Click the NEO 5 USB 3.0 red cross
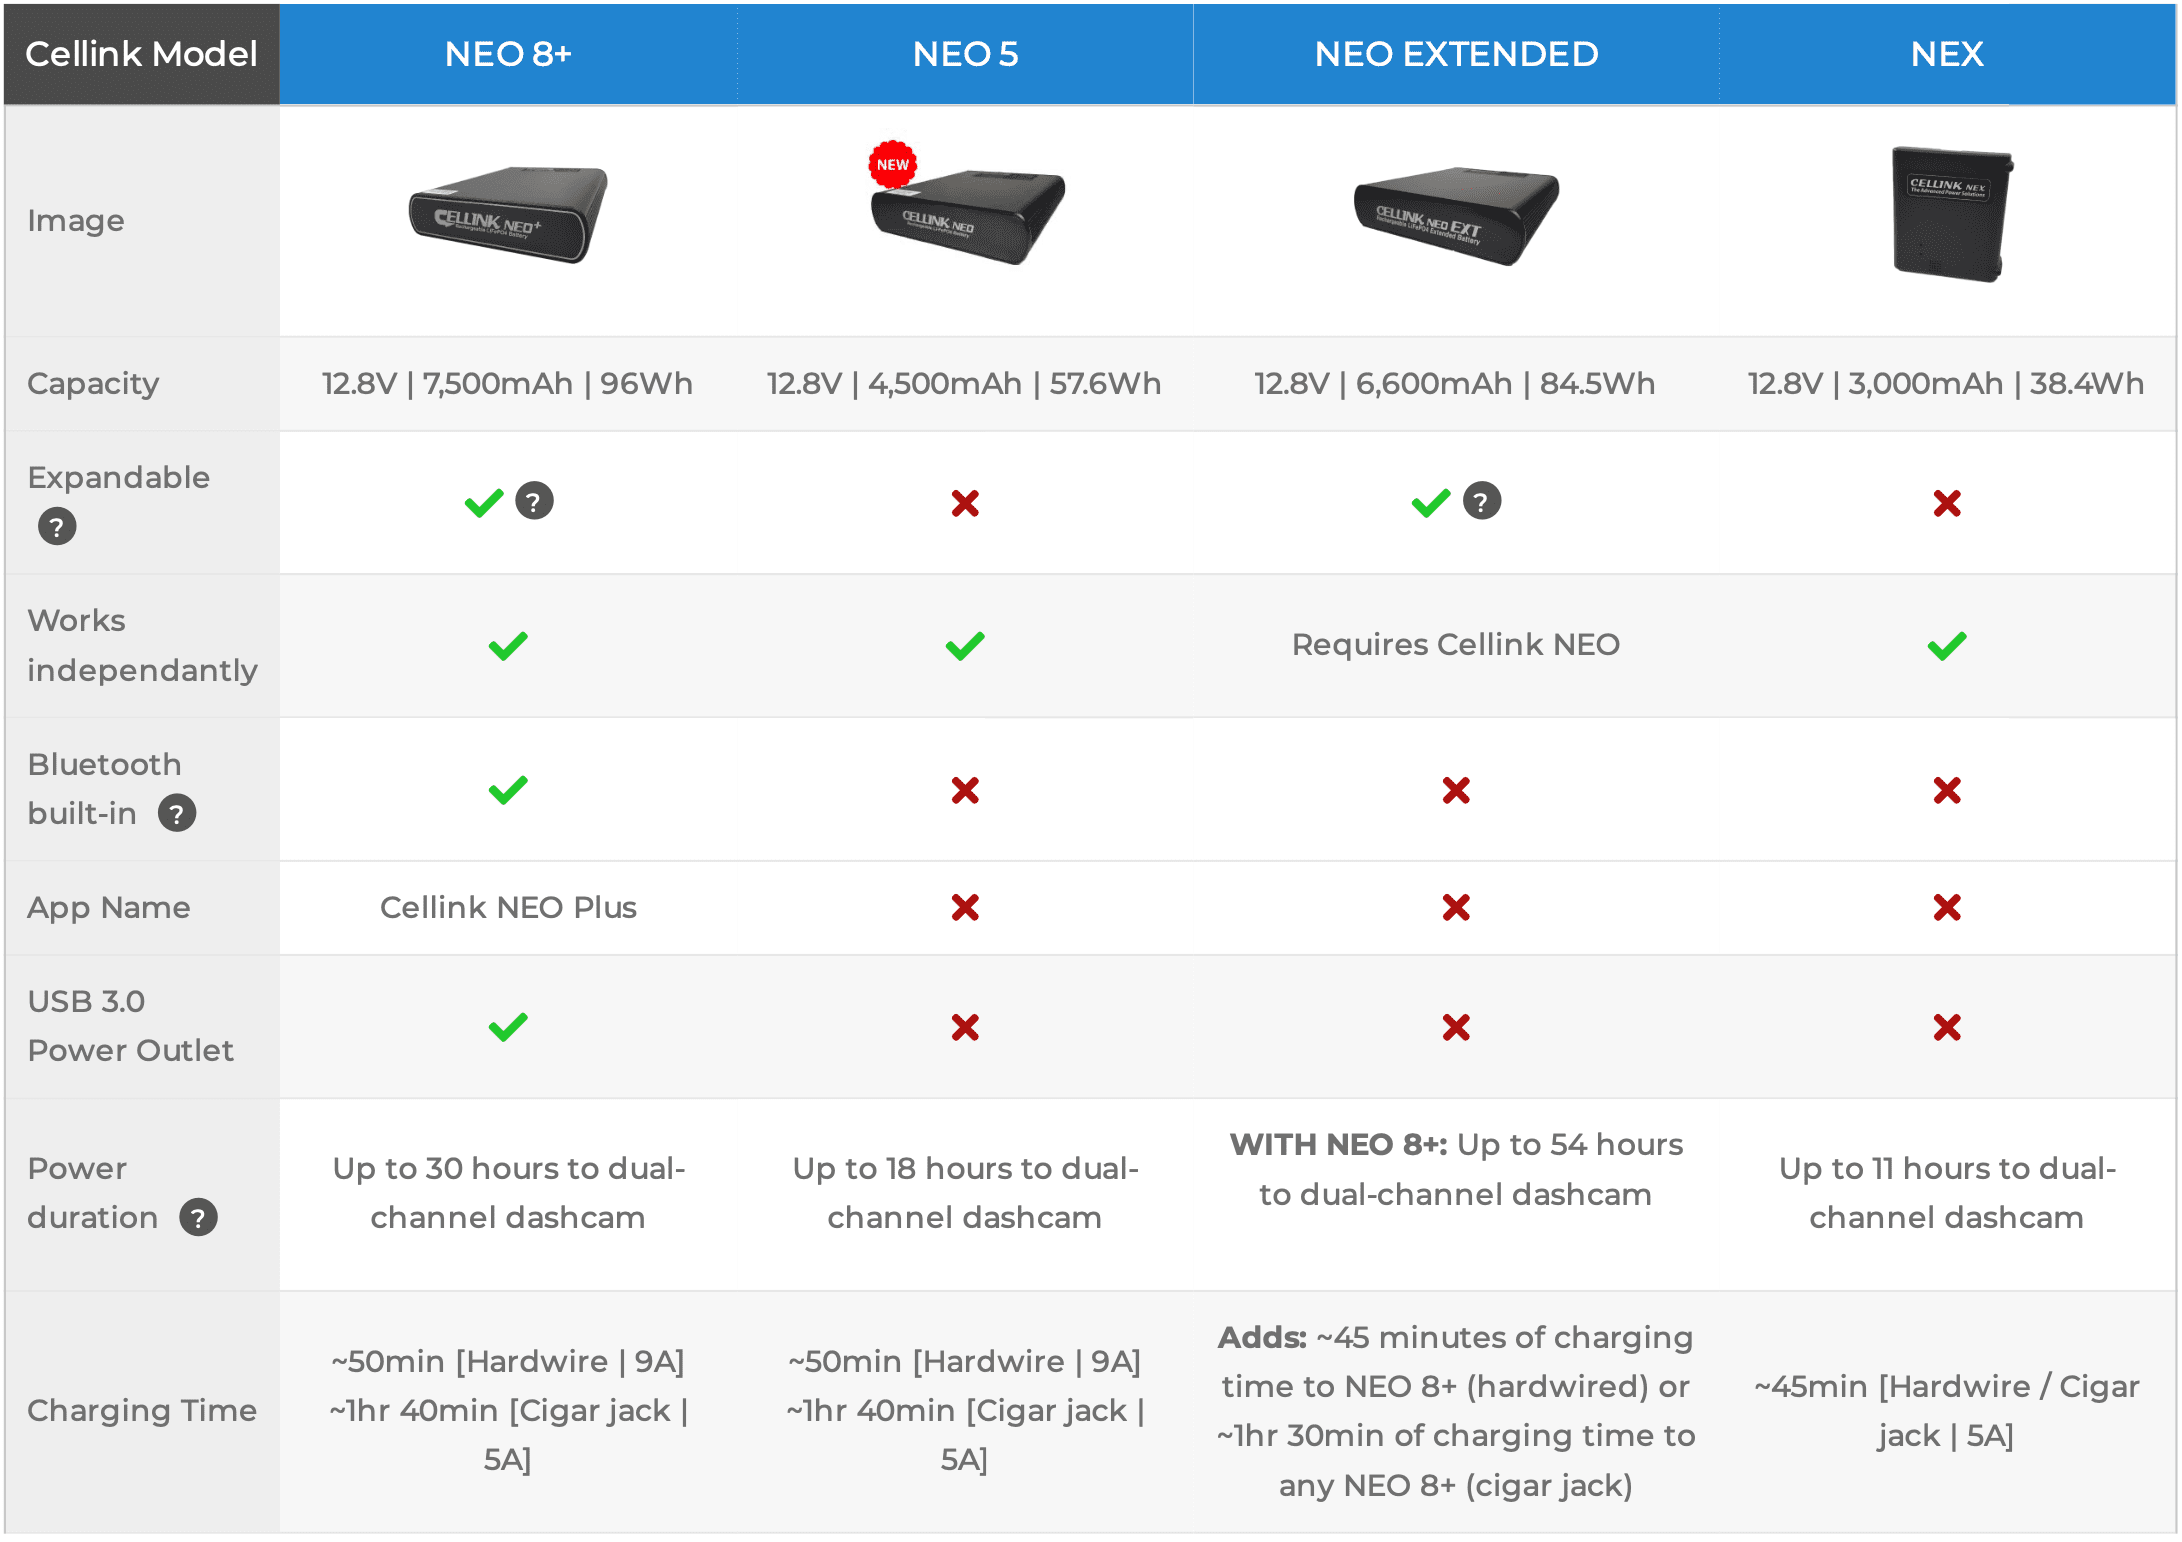Viewport: 2182px width, 1542px height. click(x=965, y=1027)
